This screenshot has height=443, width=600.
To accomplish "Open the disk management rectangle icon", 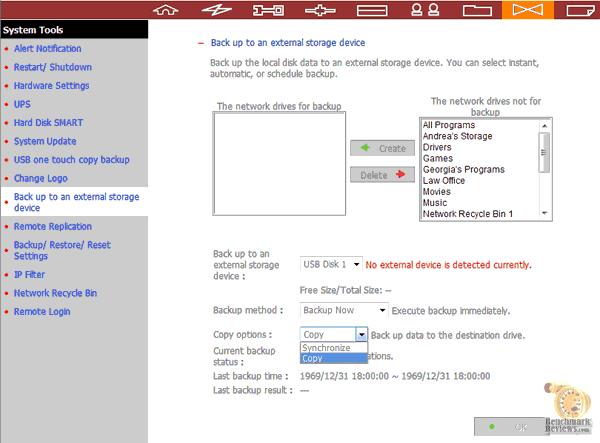I will pyautogui.click(x=372, y=10).
